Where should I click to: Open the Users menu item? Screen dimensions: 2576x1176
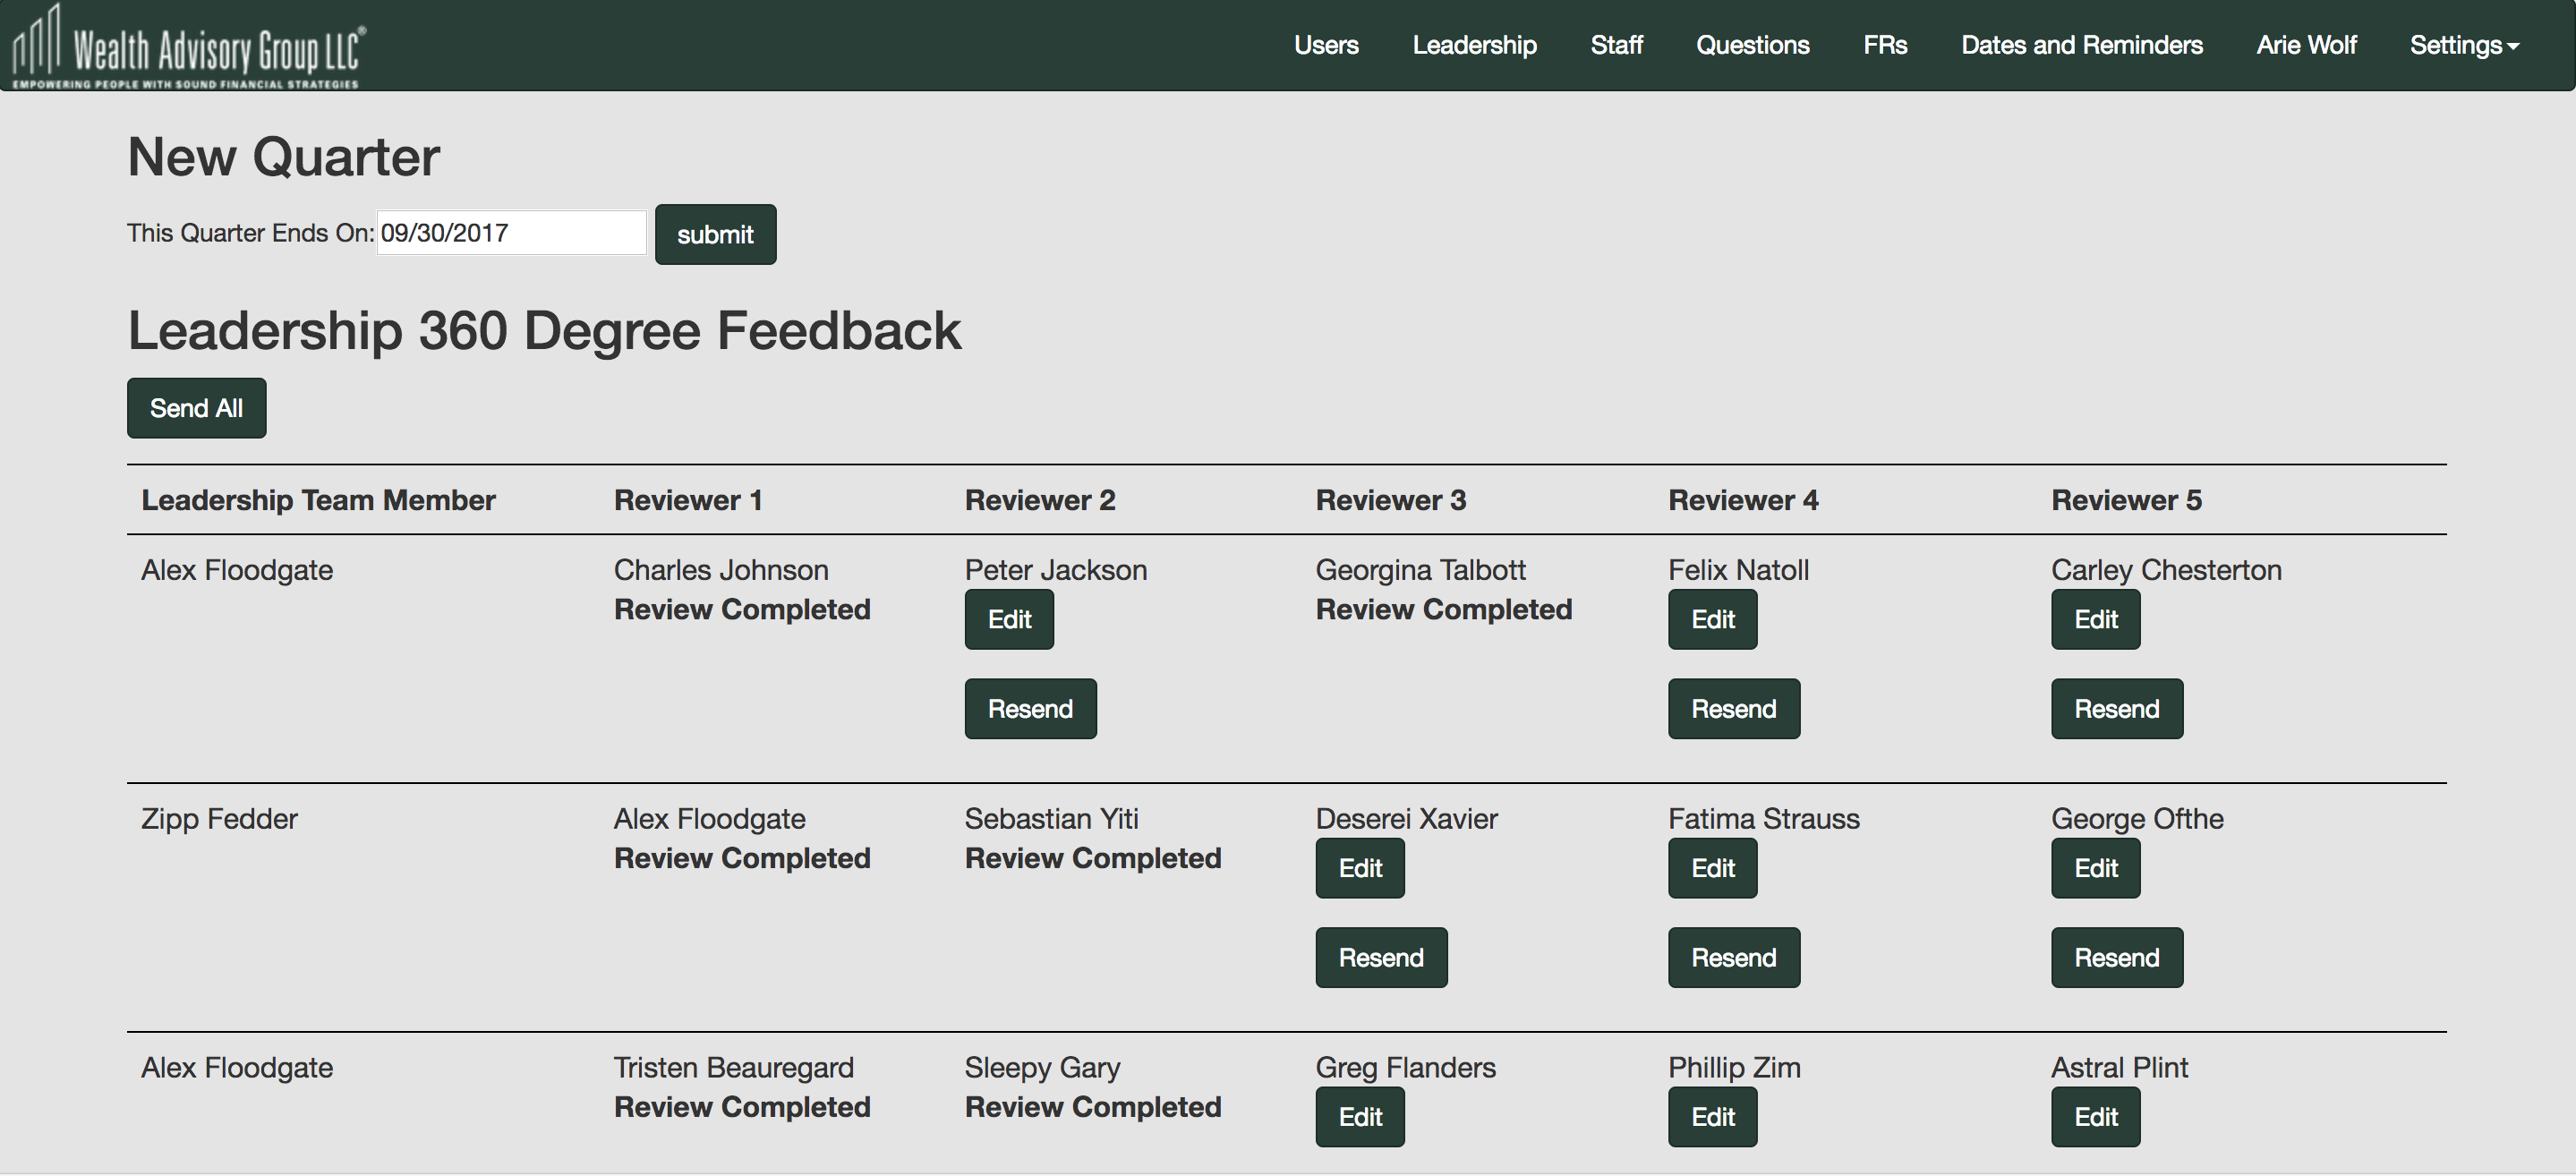(1325, 45)
